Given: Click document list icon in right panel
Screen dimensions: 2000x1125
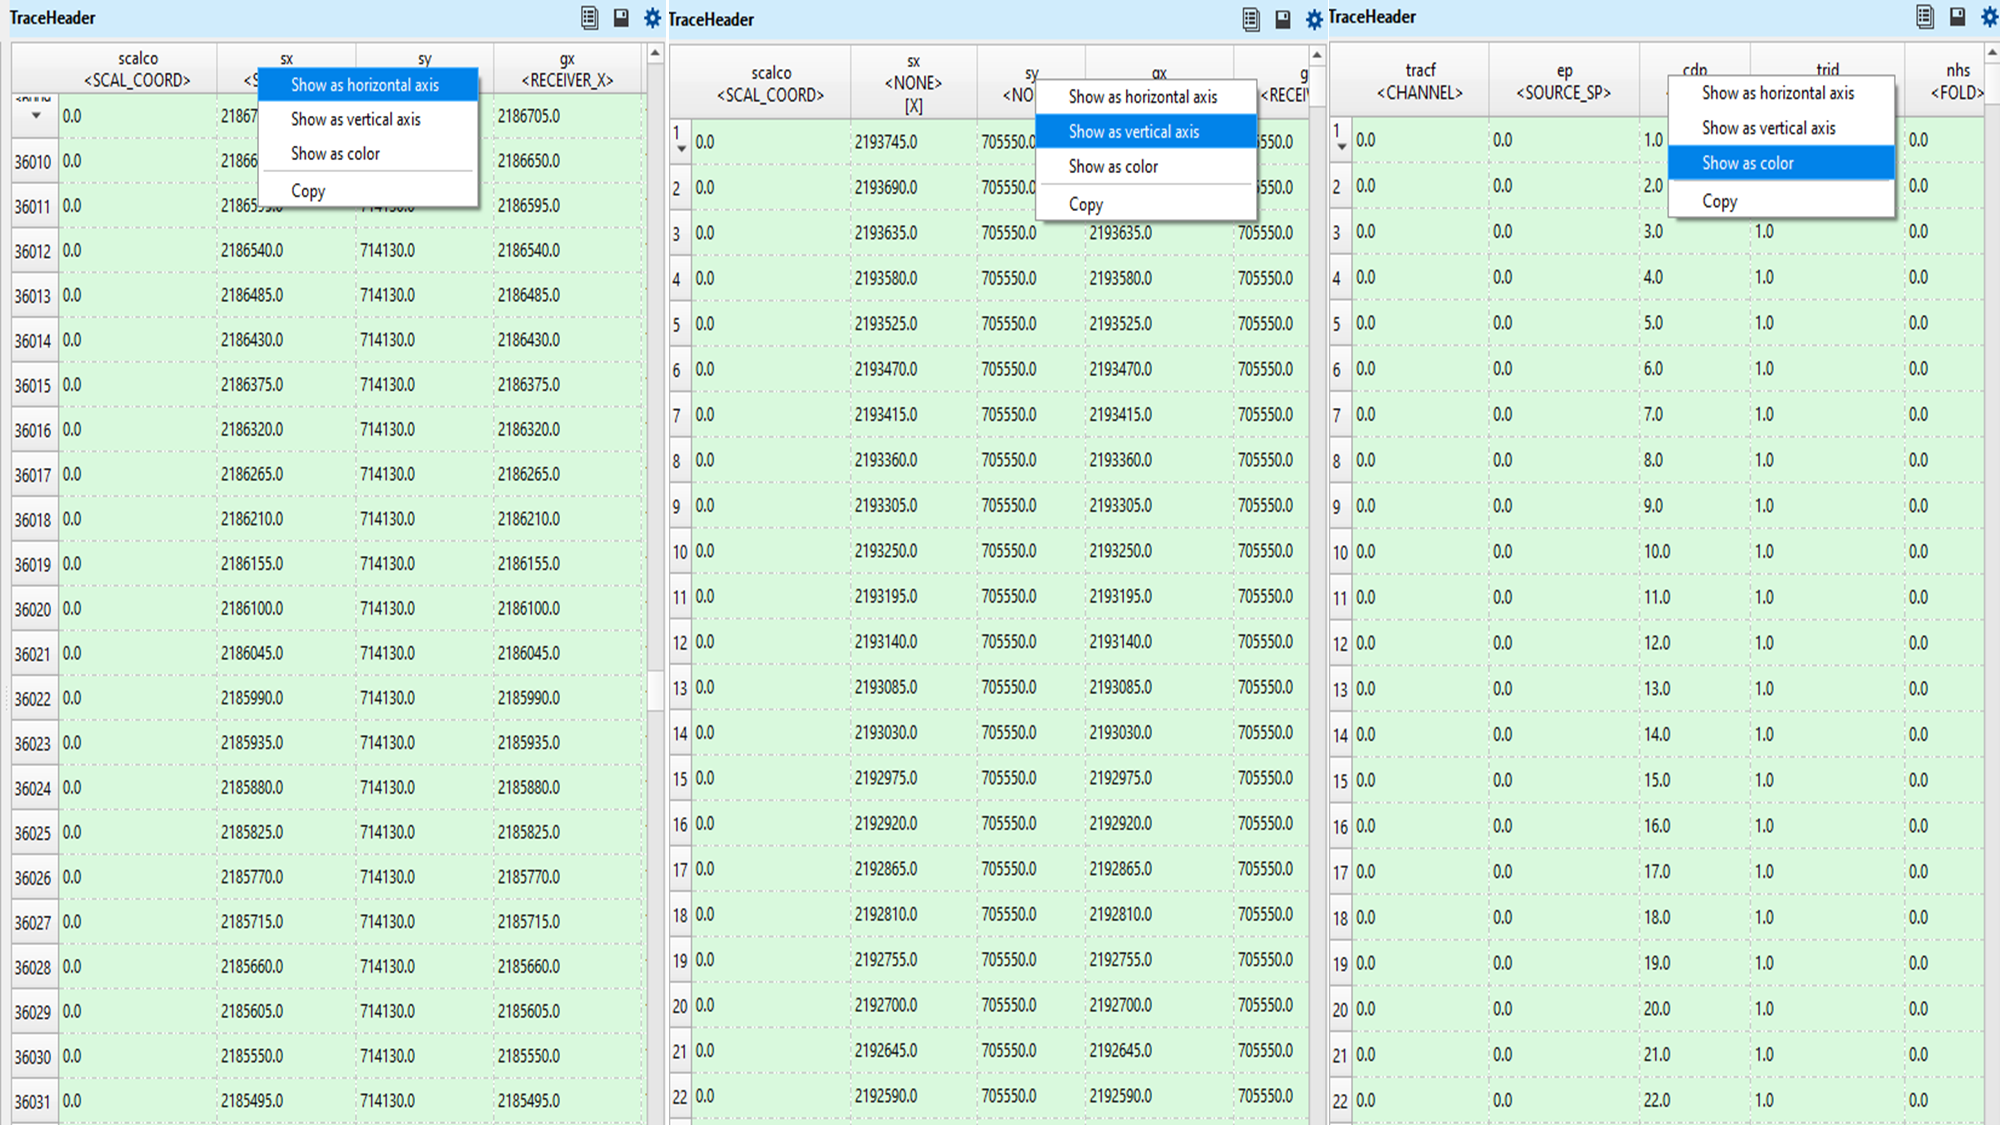Looking at the screenshot, I should point(1925,17).
